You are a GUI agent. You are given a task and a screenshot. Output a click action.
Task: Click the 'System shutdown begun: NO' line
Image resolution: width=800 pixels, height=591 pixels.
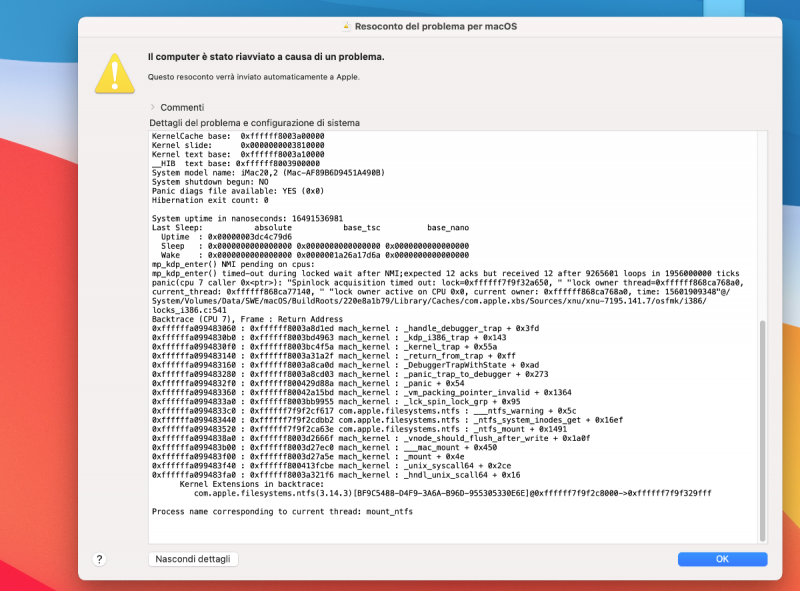210,182
